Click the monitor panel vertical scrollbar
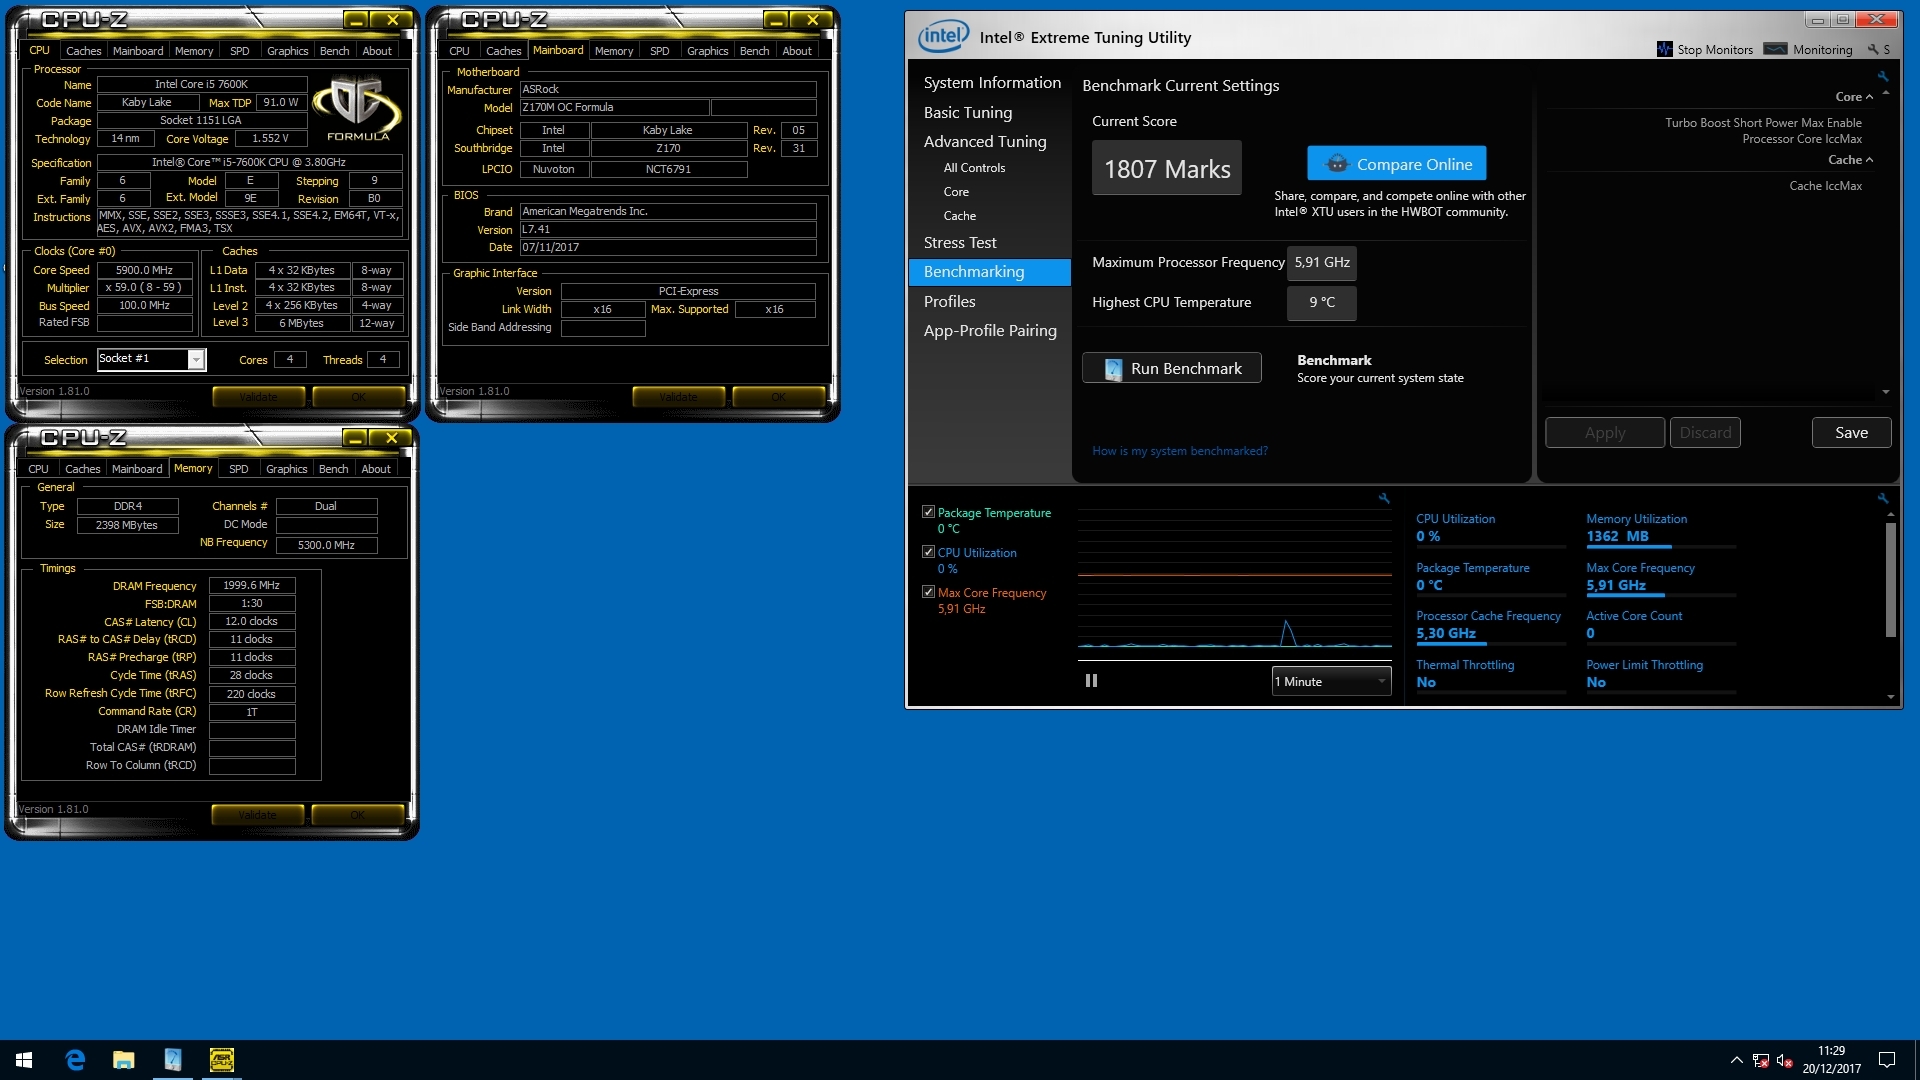This screenshot has width=1920, height=1080. point(1890,580)
